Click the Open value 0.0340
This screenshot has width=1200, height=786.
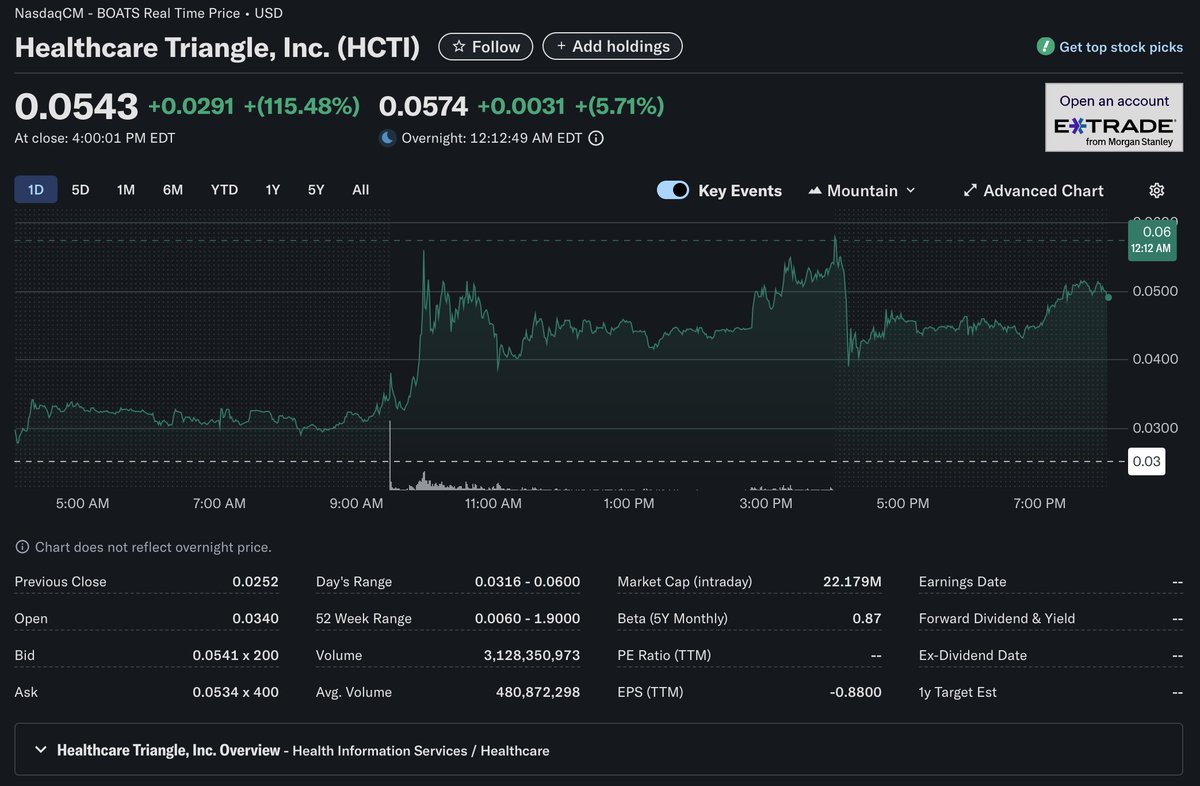click(x=255, y=618)
